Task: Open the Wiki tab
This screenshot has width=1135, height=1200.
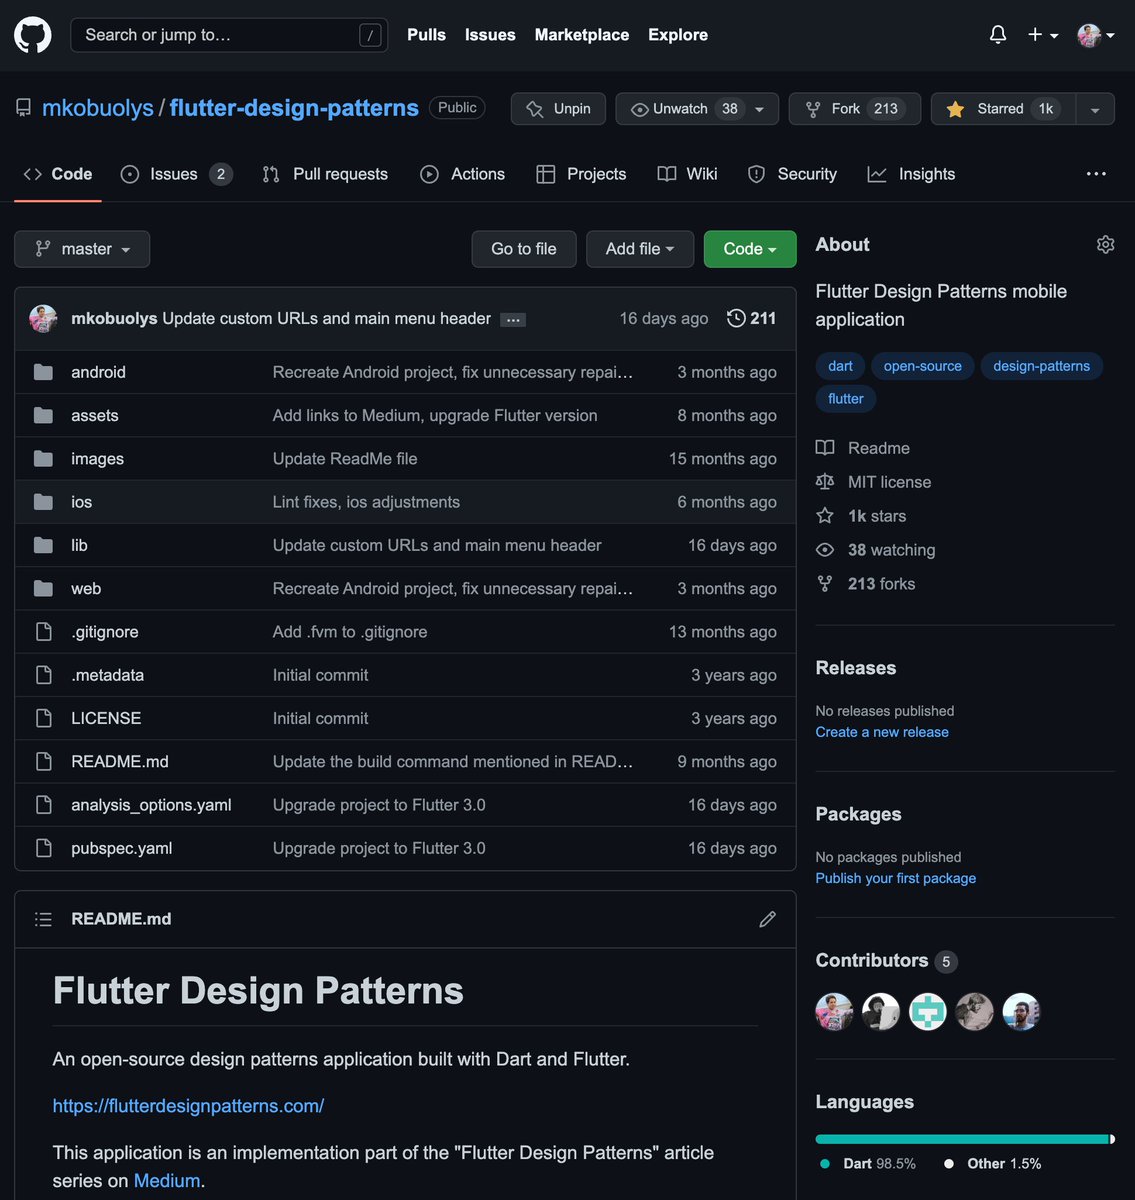Action: (688, 174)
